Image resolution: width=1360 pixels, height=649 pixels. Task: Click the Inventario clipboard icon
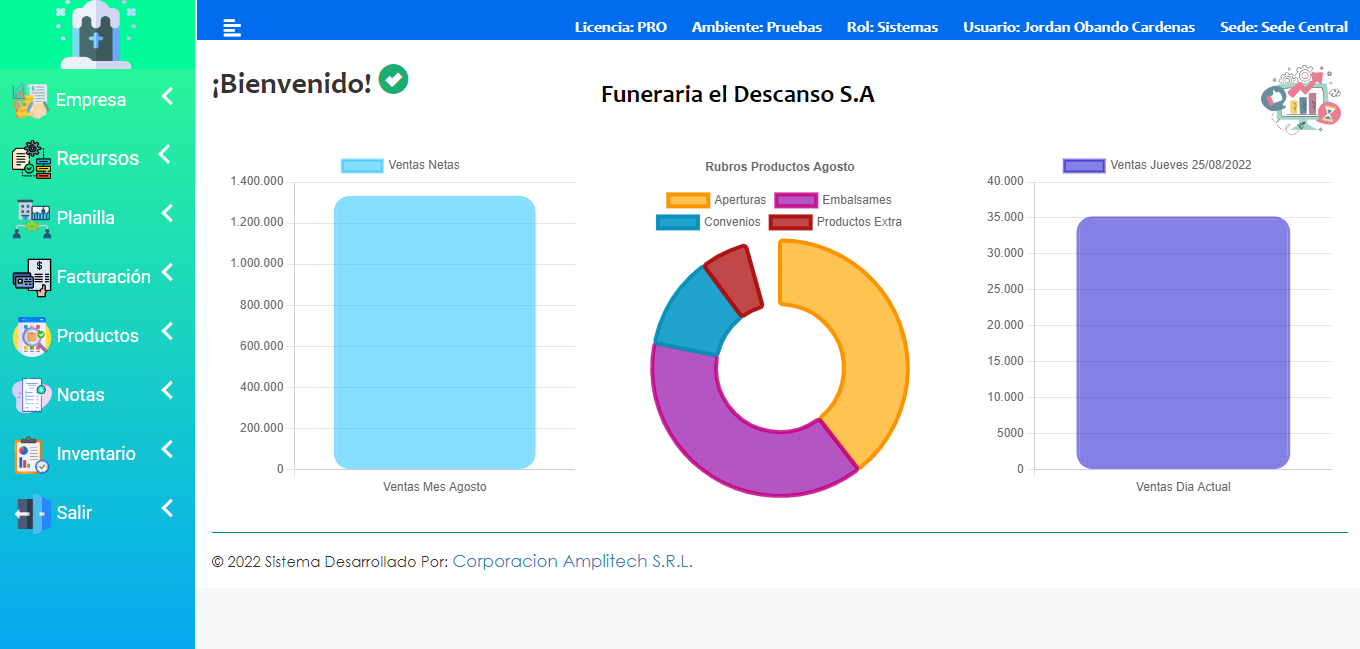click(x=31, y=454)
